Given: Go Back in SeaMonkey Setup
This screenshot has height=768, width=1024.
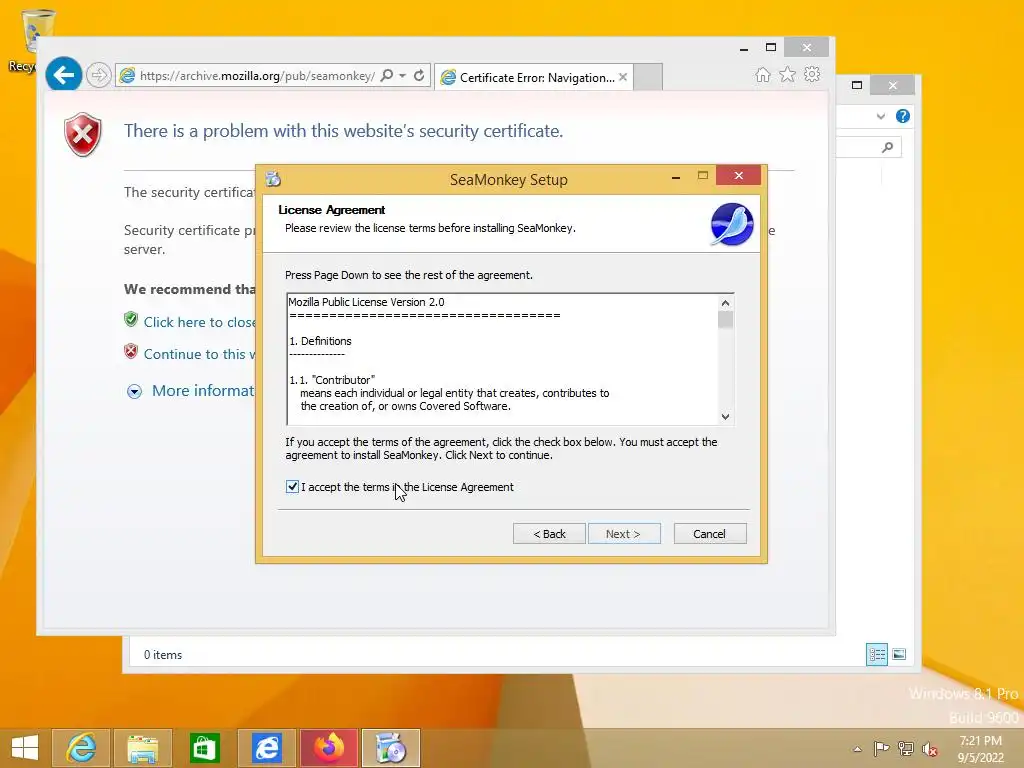Looking at the screenshot, I should pos(549,534).
